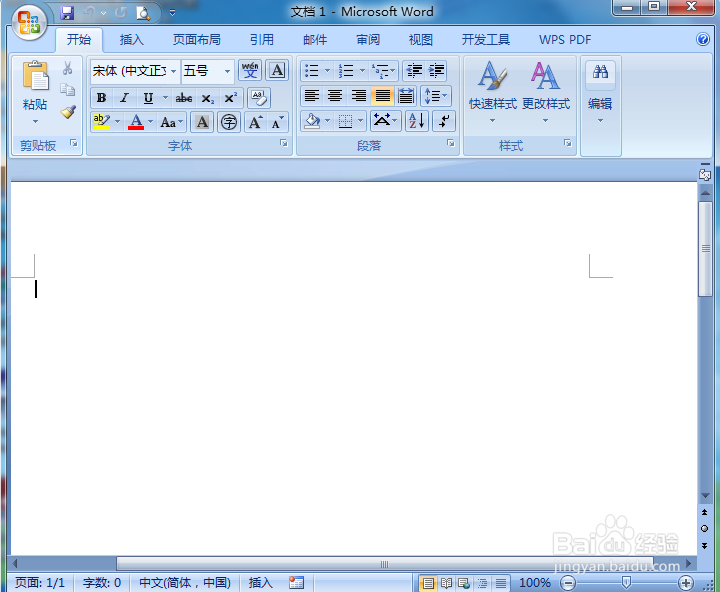Click 页面: 1/1 in status bar
Image resolution: width=720 pixels, height=592 pixels.
pos(40,583)
